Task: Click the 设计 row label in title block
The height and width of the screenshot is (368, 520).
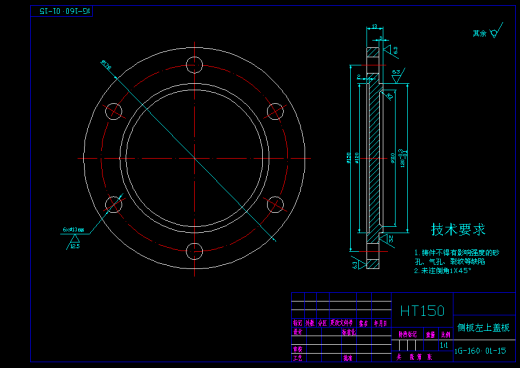Action: [297, 331]
